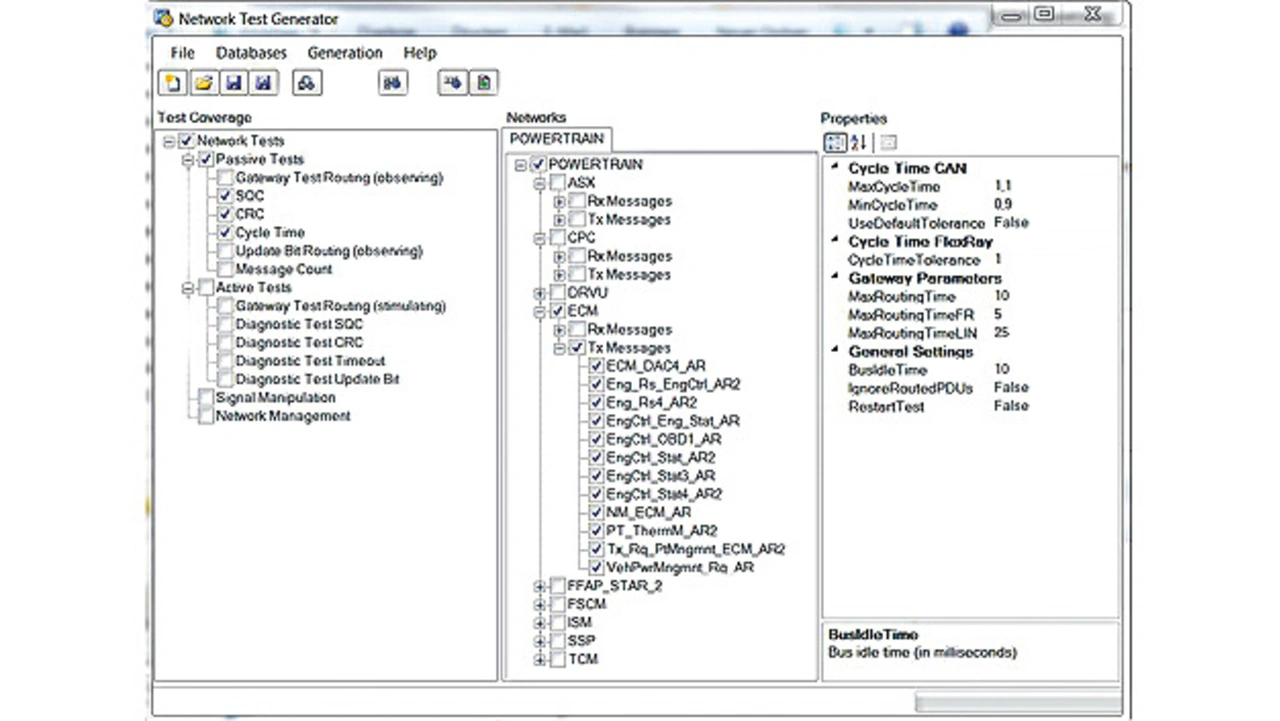Uncheck the Cycle Time passive test
Image resolution: width=1280 pixels, height=721 pixels.
click(225, 233)
